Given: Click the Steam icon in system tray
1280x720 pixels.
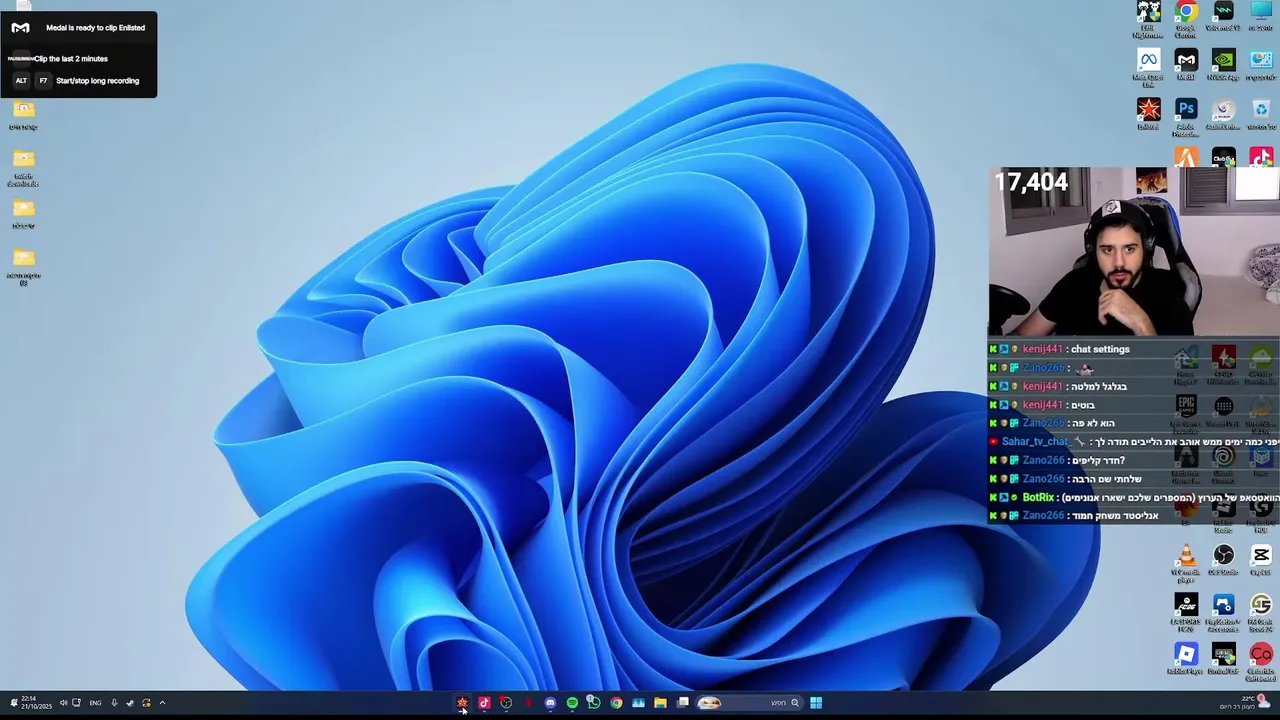Looking at the screenshot, I should click(x=129, y=703).
